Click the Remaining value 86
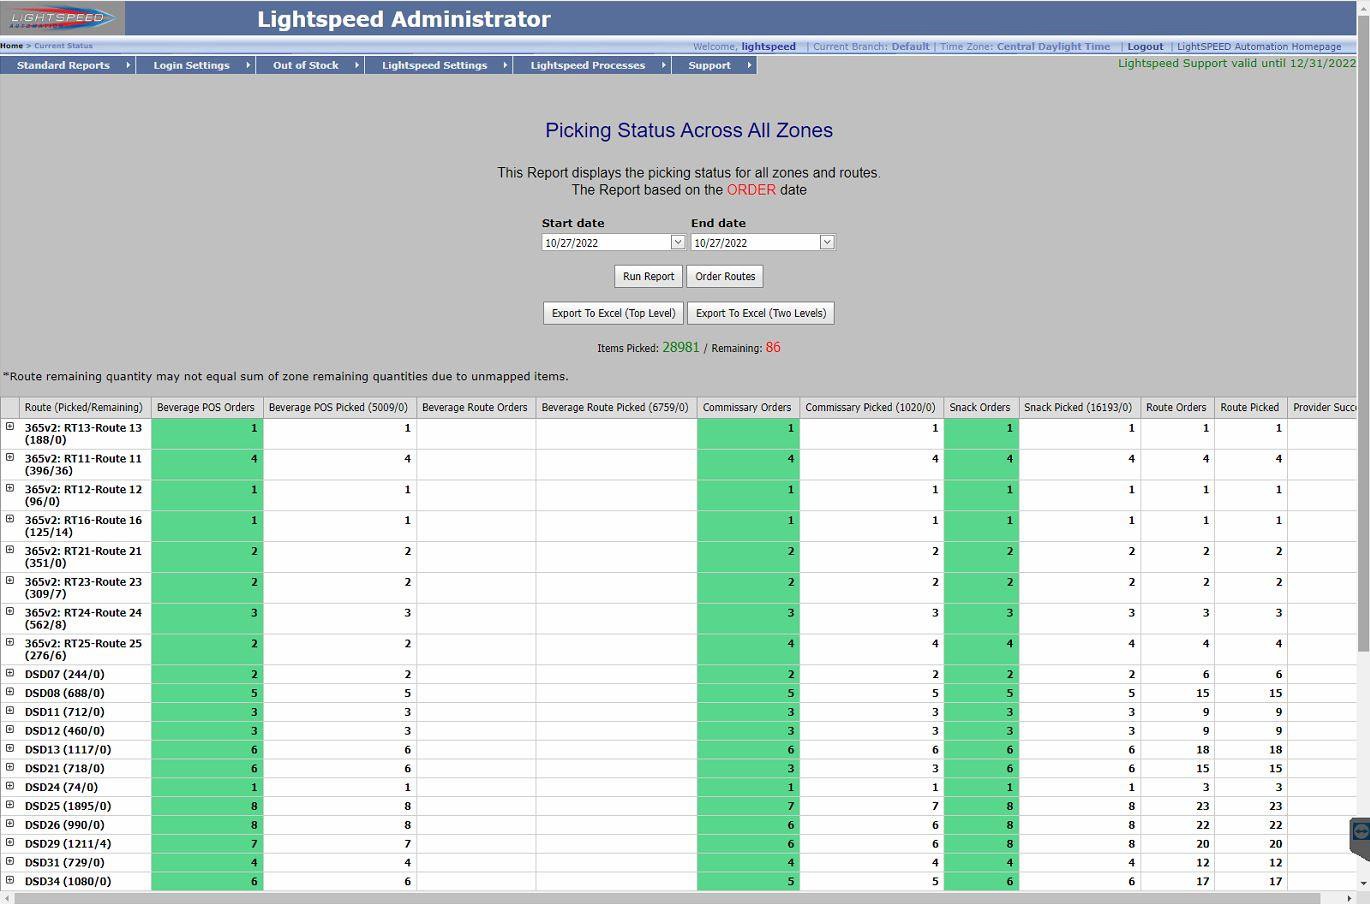This screenshot has height=904, width=1370. pyautogui.click(x=773, y=347)
